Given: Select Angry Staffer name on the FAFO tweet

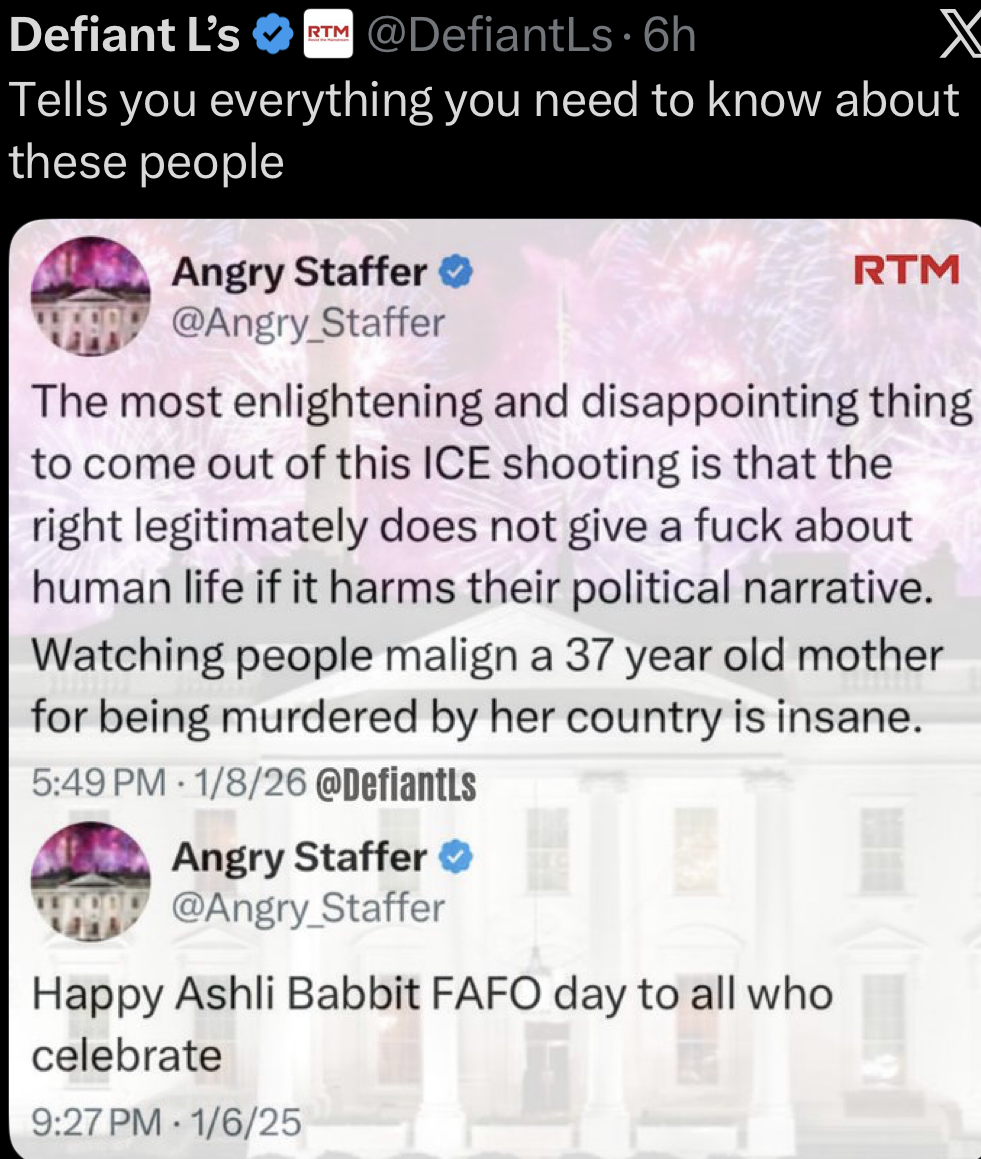Looking at the screenshot, I should pos(299,857).
